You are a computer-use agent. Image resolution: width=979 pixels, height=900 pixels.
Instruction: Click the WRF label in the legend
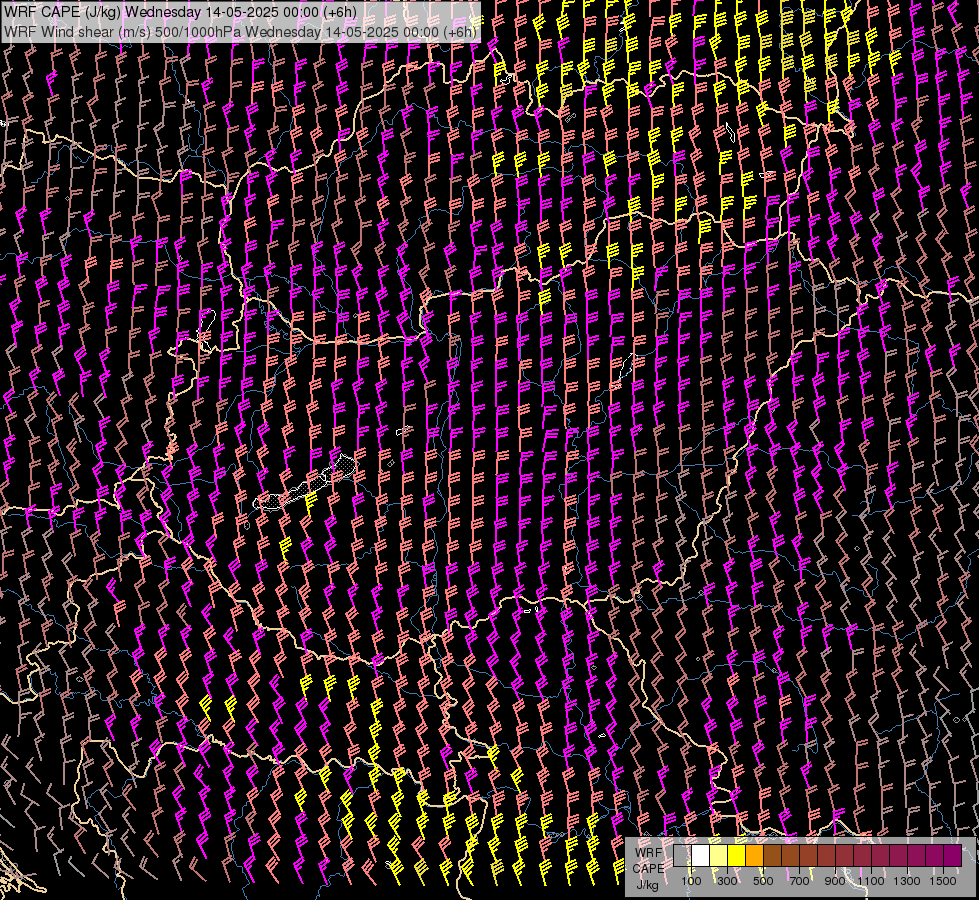649,853
